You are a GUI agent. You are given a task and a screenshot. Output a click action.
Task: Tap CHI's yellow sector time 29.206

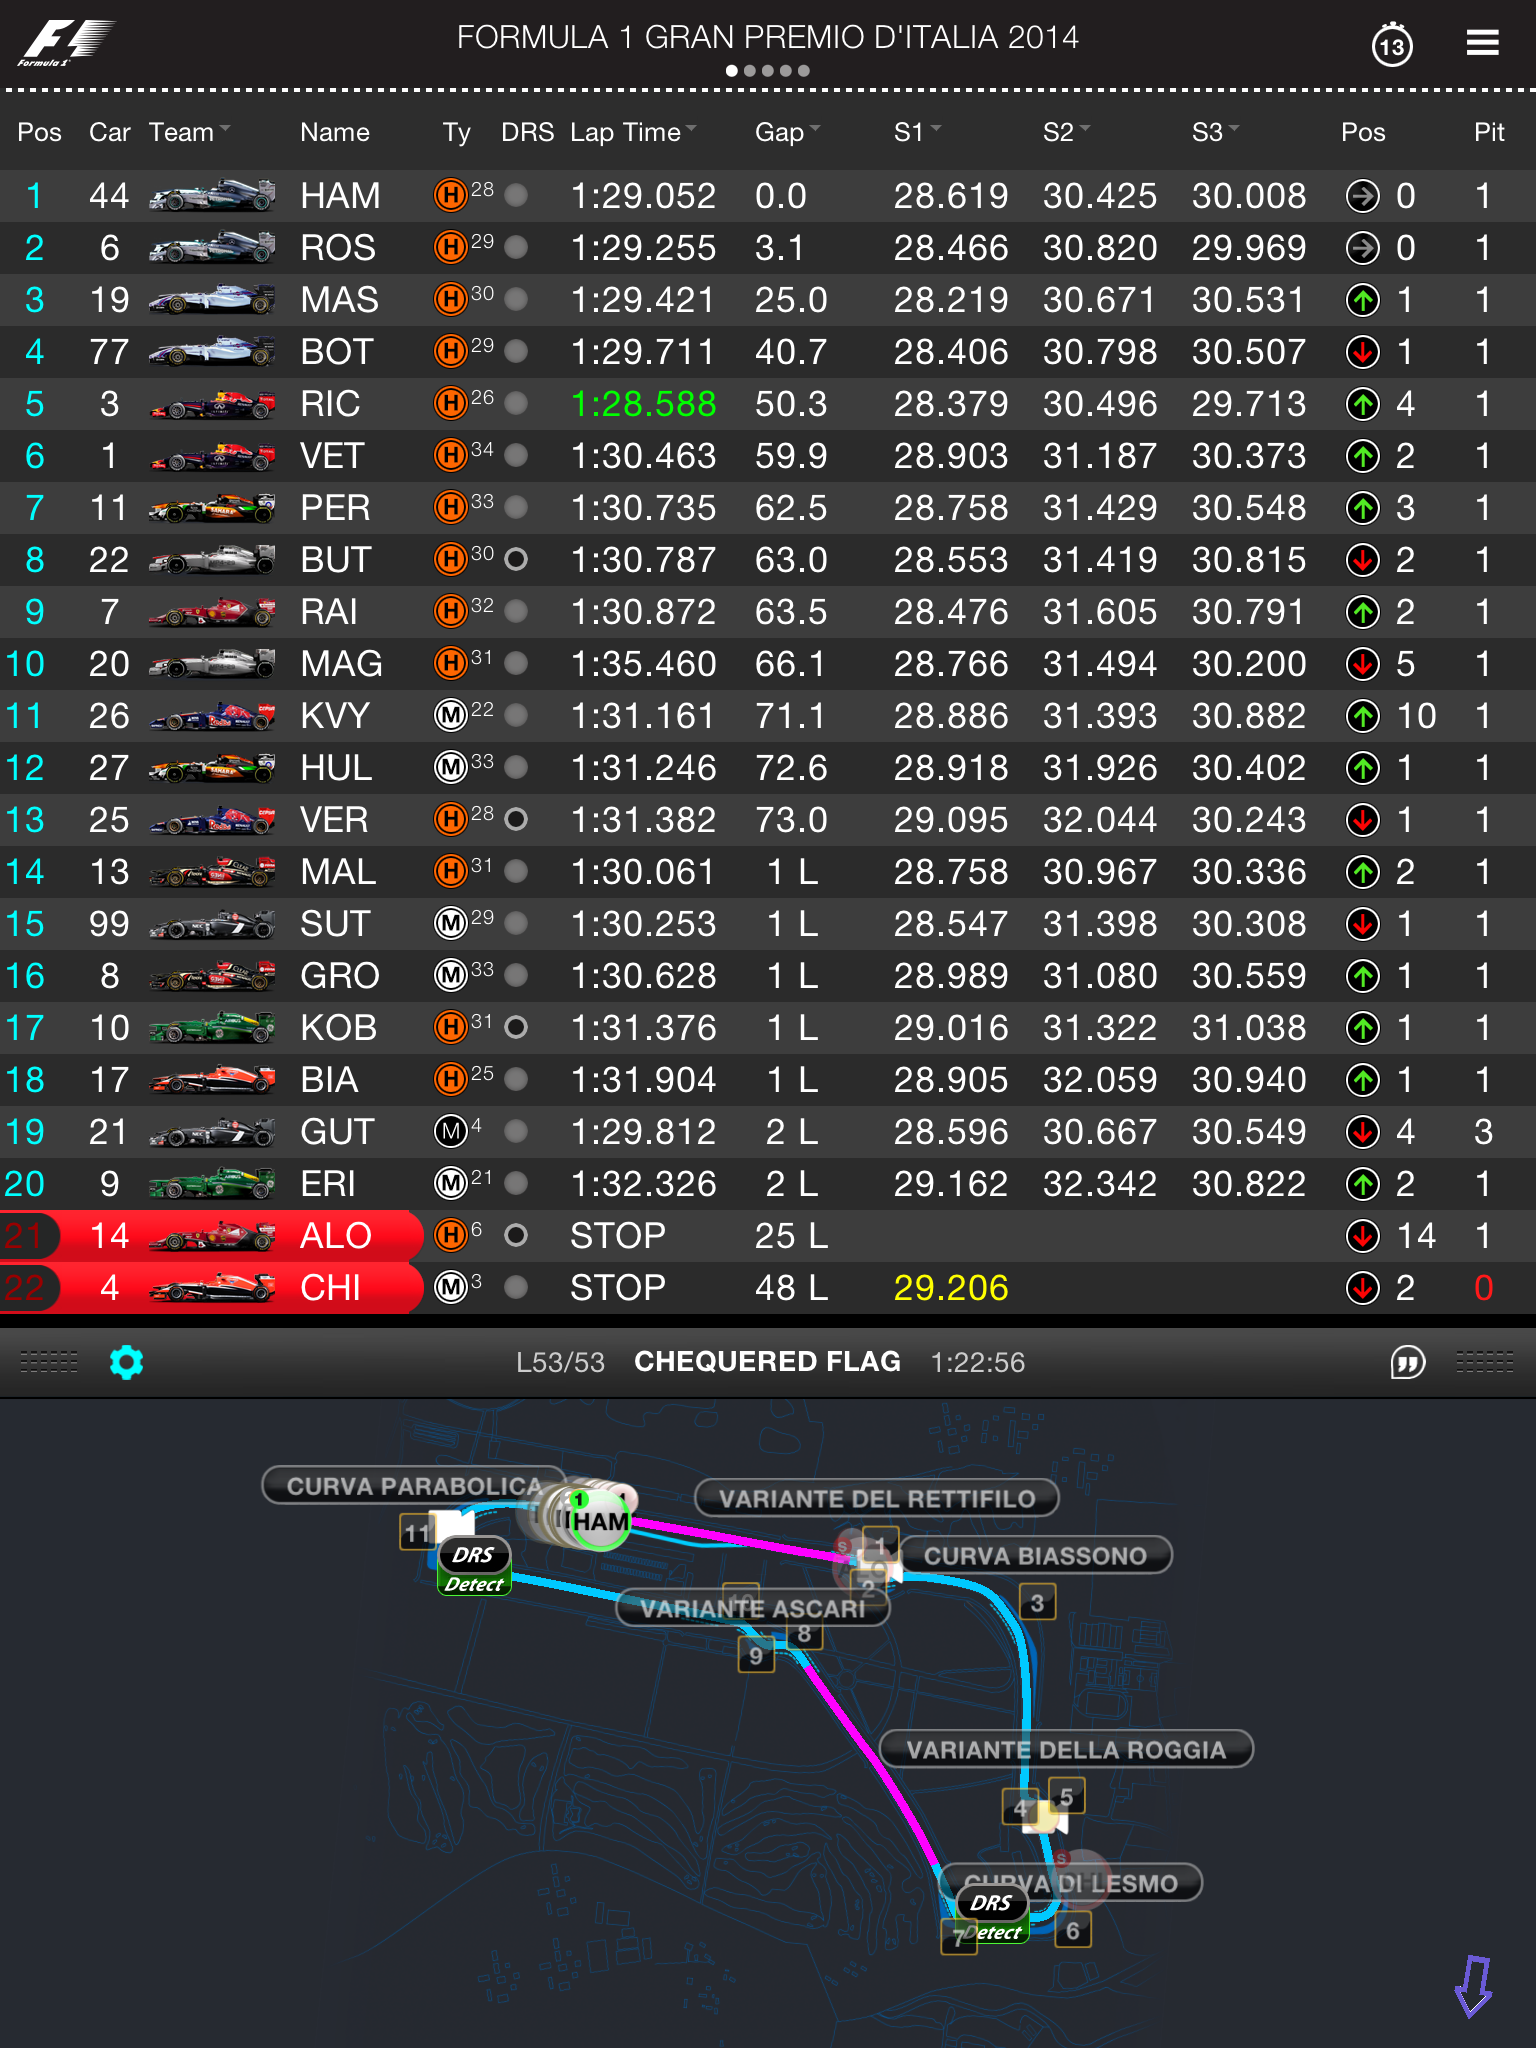click(x=951, y=1287)
